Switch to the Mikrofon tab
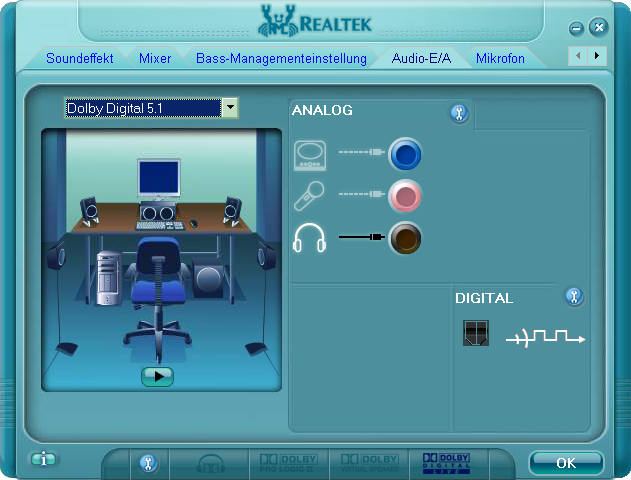The image size is (631, 480). click(x=500, y=58)
